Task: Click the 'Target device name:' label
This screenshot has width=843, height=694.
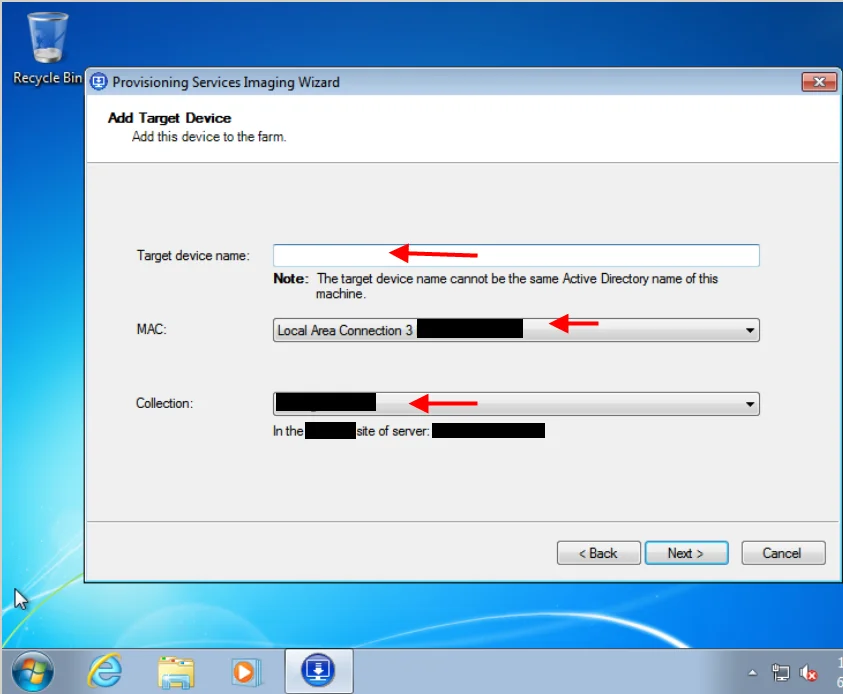Action: (x=193, y=255)
